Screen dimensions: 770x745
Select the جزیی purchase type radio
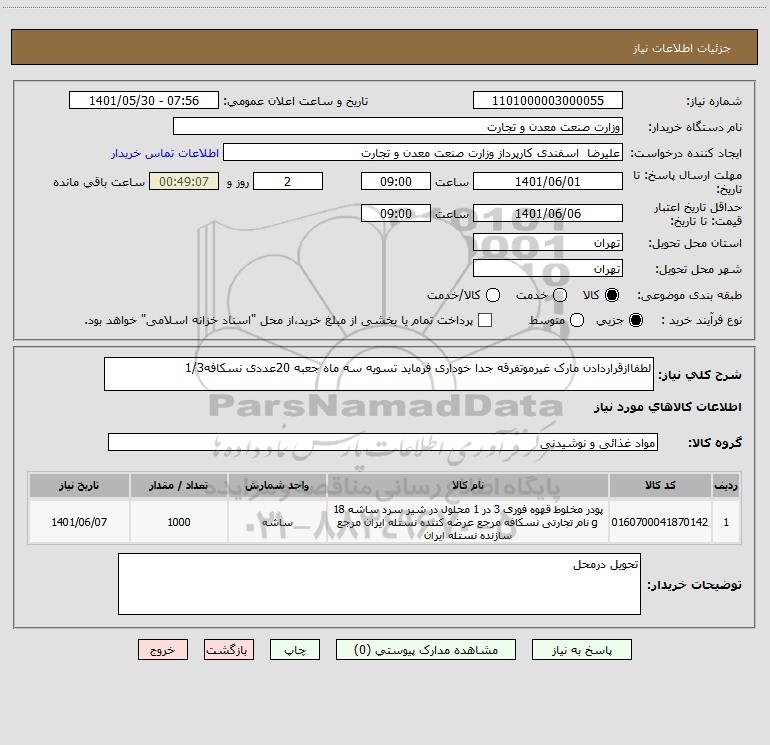click(x=635, y=320)
